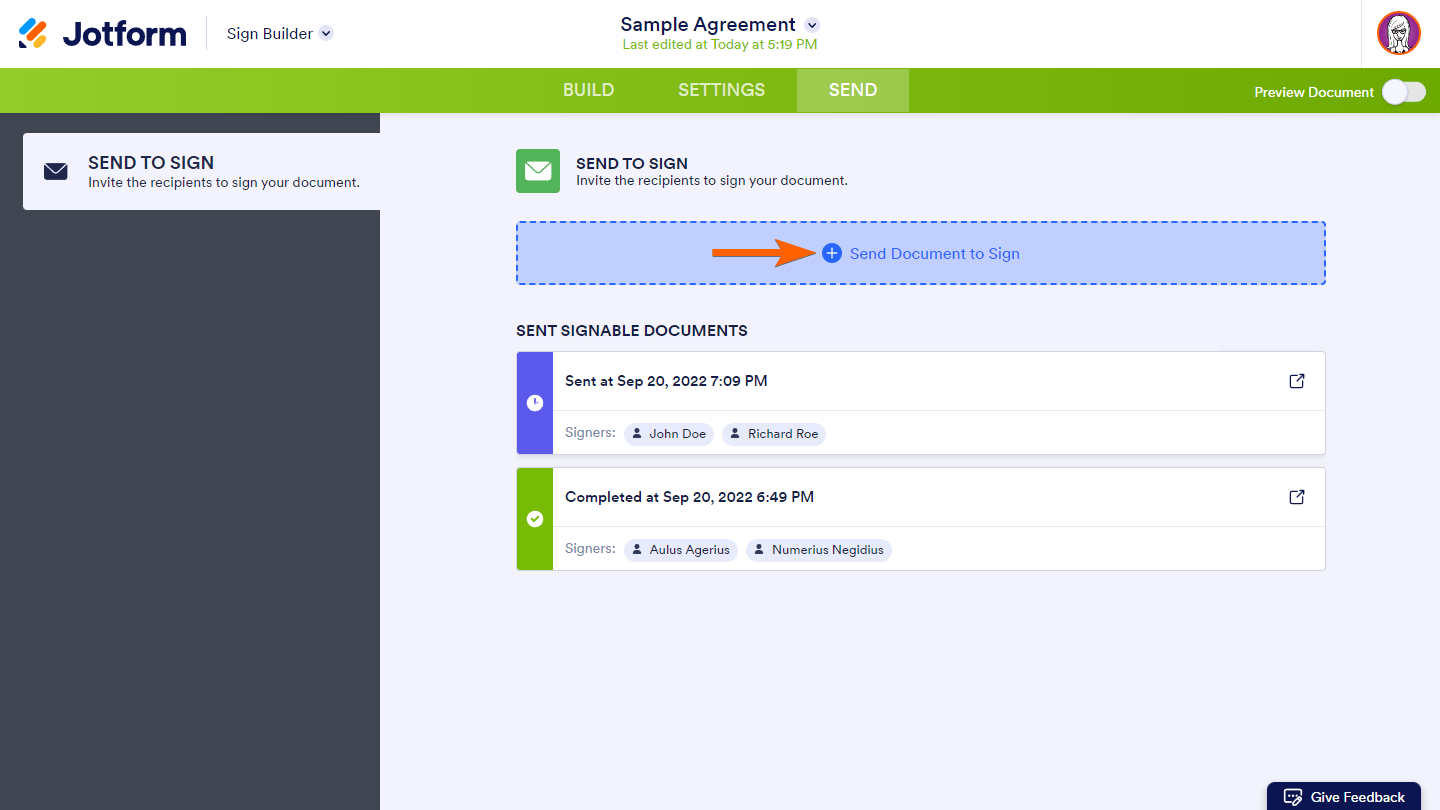This screenshot has width=1440, height=810.
Task: Click the Richard Roe signer chip
Action: point(774,434)
